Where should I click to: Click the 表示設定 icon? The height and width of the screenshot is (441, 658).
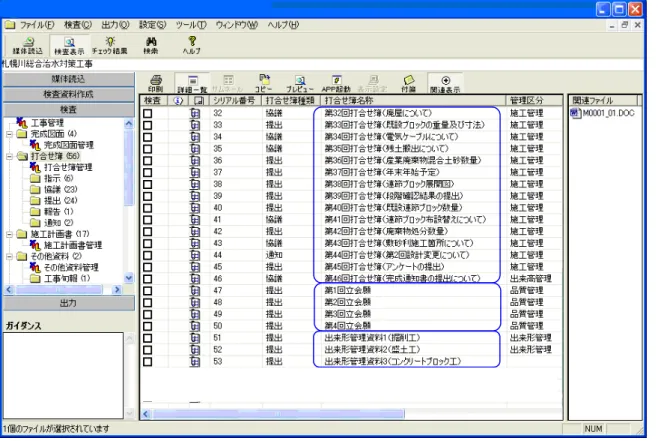(x=373, y=83)
